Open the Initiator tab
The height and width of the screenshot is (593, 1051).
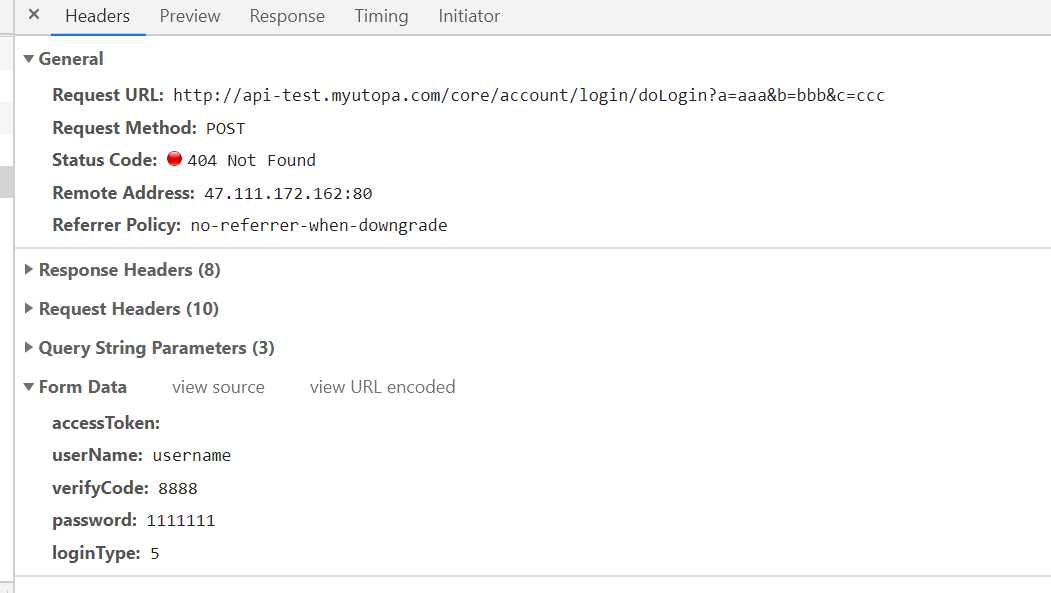[469, 16]
